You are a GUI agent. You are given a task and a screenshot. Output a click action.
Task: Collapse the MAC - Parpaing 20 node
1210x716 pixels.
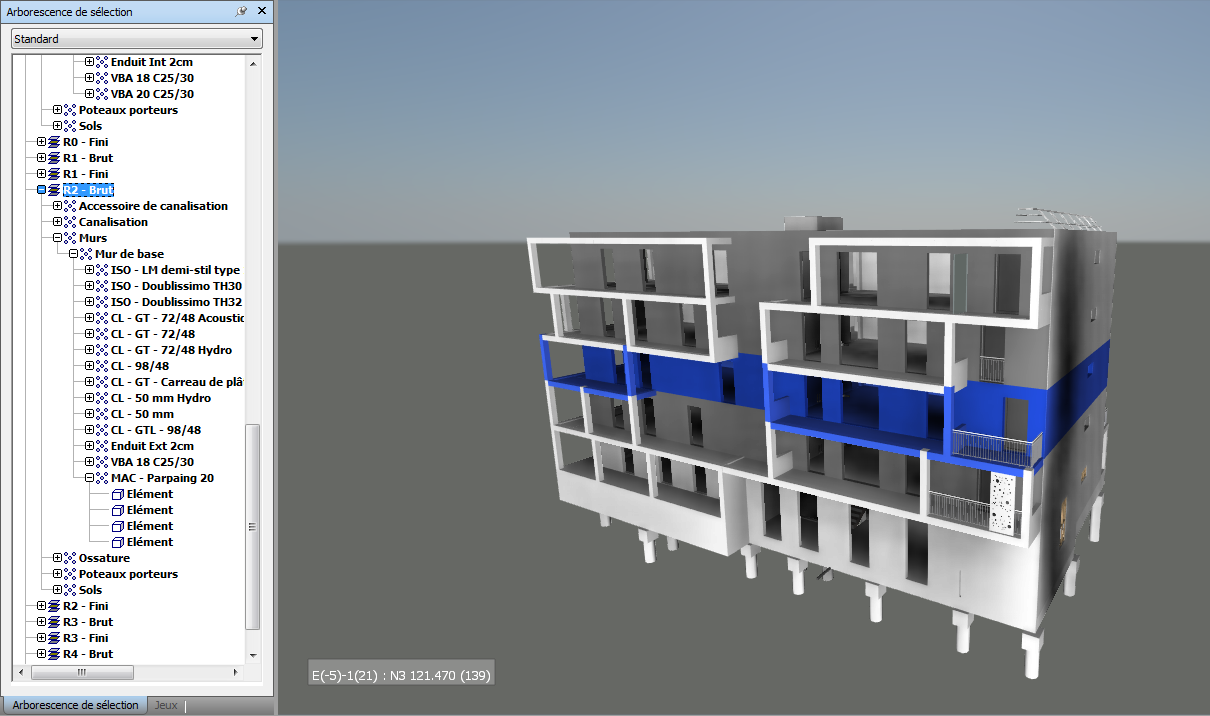tap(89, 478)
